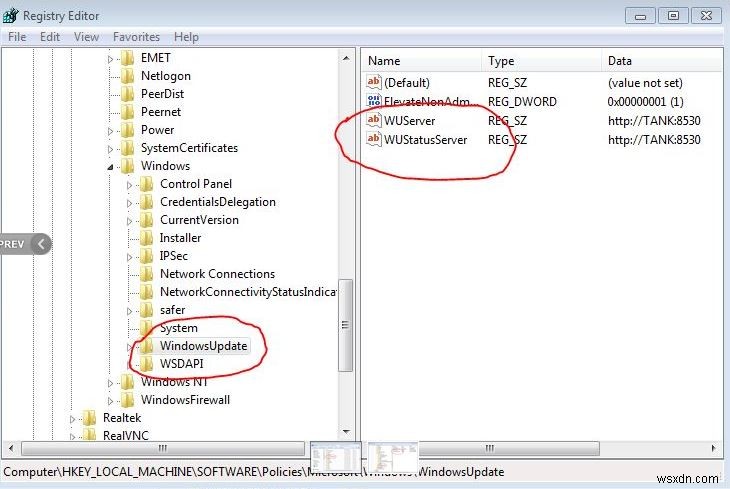Click the string icon of WUStatusServer
This screenshot has height=489, width=730.
(374, 139)
